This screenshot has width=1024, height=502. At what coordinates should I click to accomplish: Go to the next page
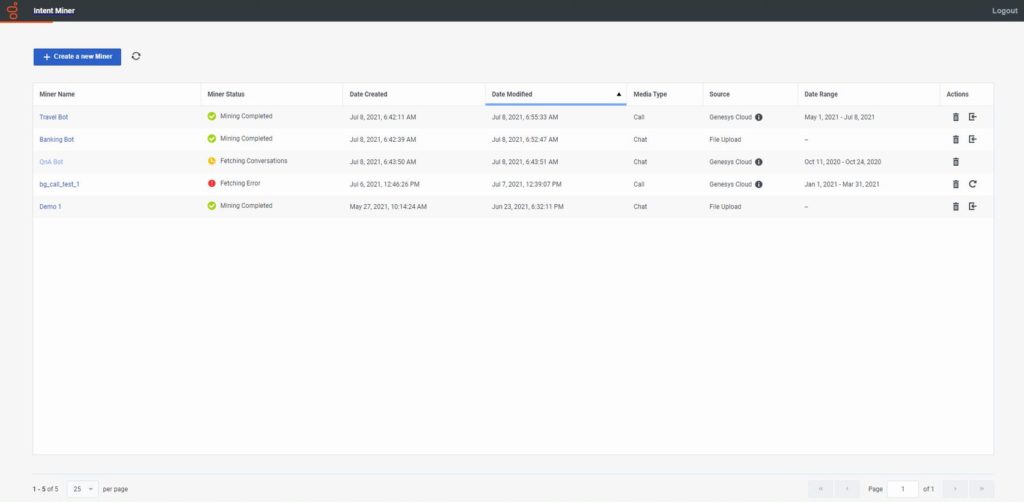[955, 488]
